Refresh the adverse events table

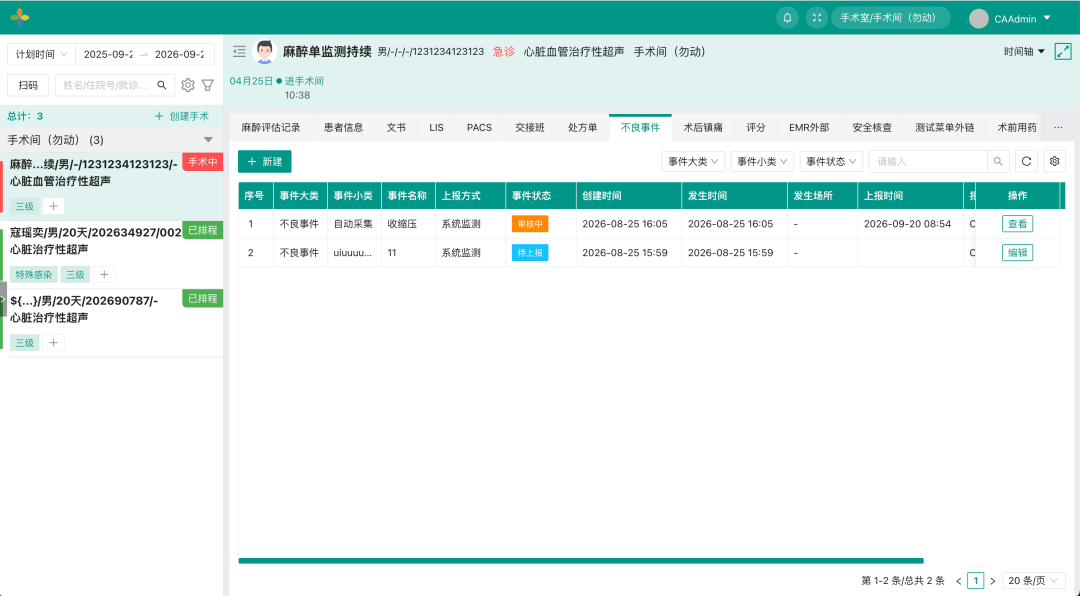(1026, 161)
